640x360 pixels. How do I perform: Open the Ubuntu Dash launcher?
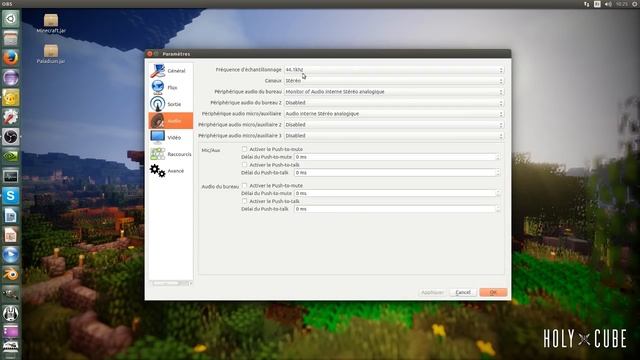click(11, 19)
